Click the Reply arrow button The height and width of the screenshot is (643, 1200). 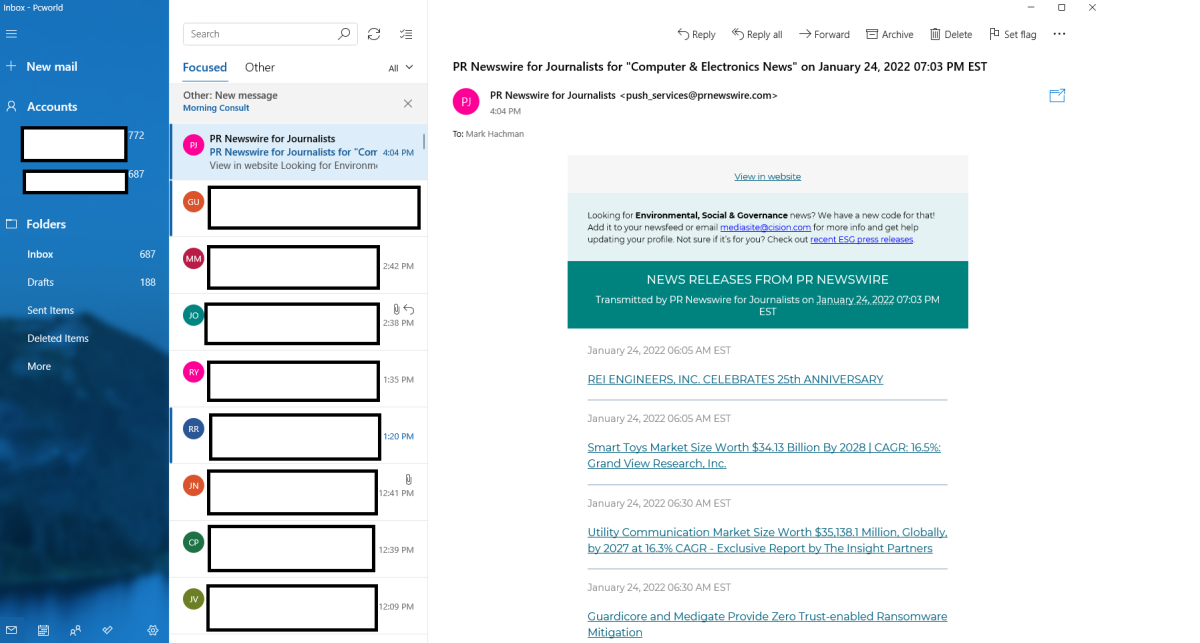coord(697,34)
